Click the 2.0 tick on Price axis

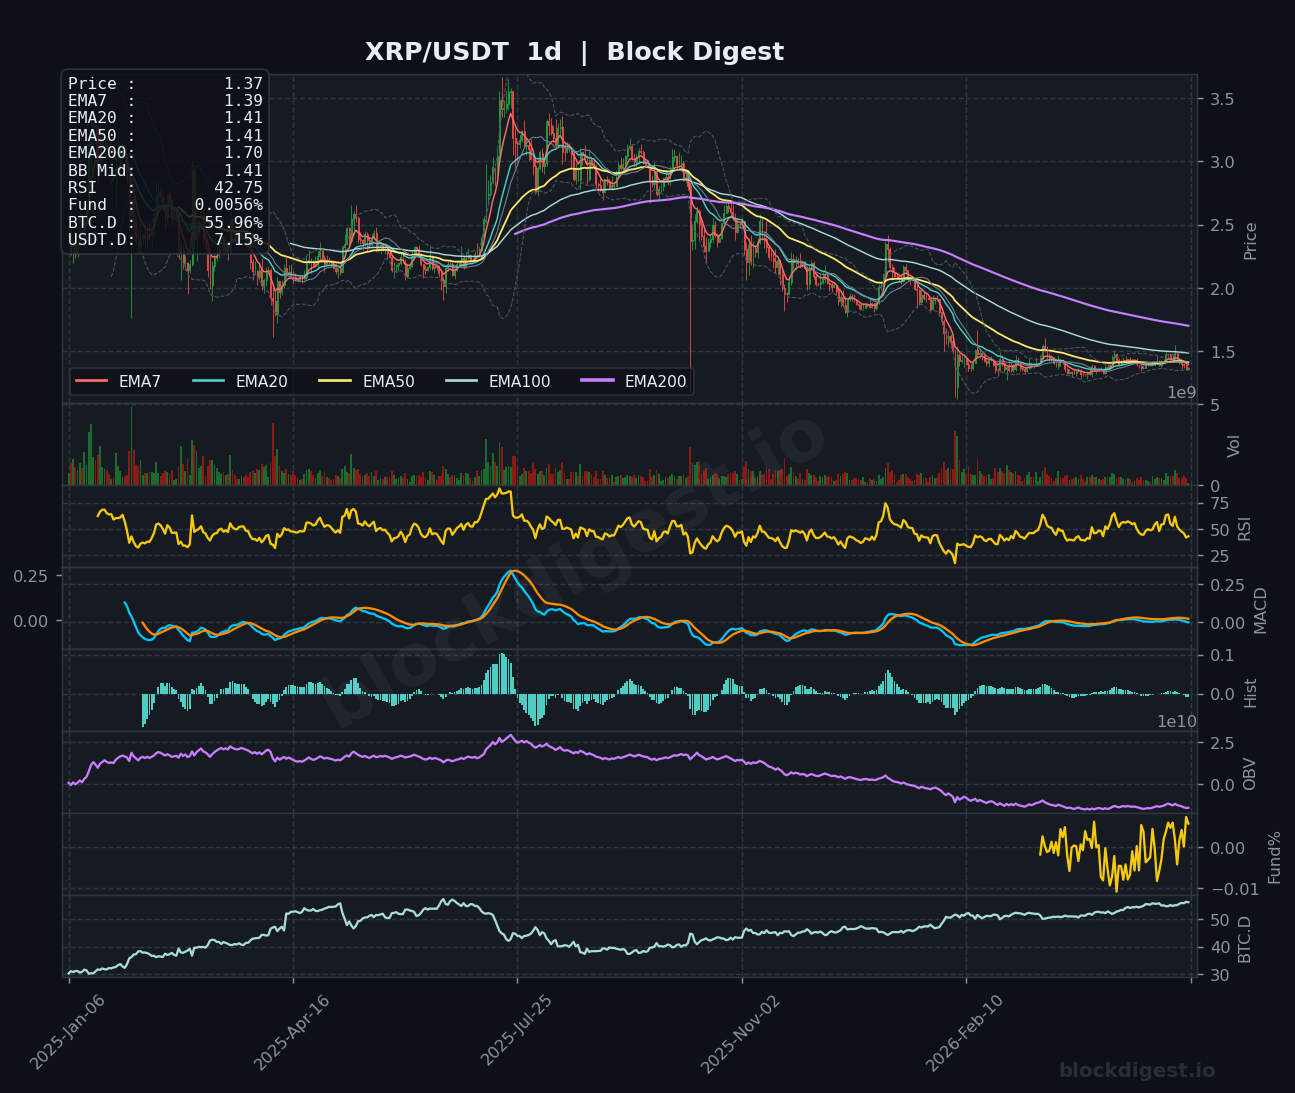pyautogui.click(x=1221, y=289)
